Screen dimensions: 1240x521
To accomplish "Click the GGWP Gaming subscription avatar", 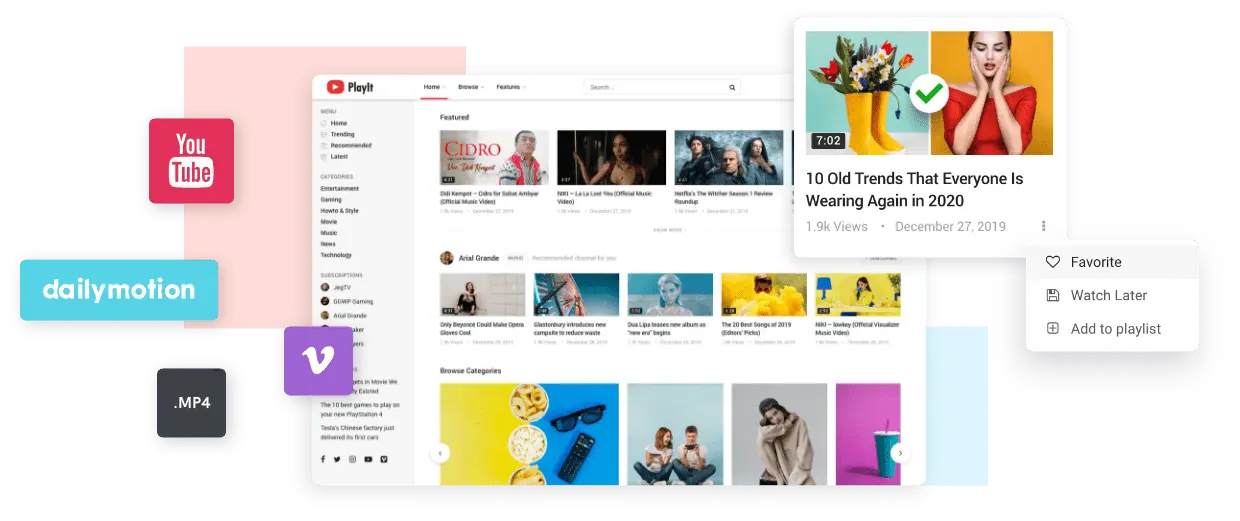I will pyautogui.click(x=325, y=301).
